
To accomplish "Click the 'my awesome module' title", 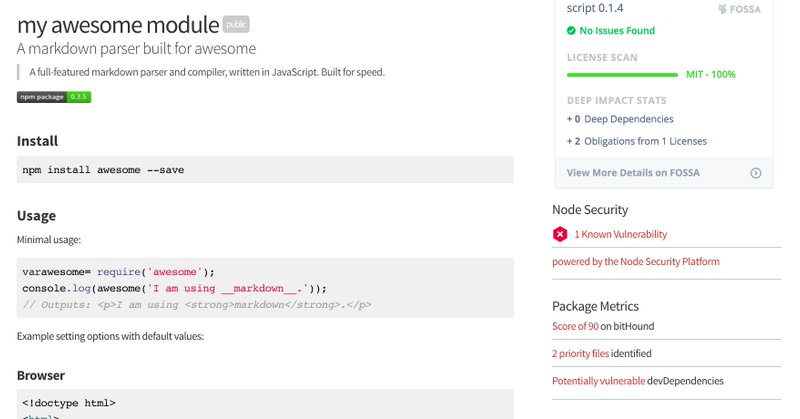I will click(x=118, y=25).
